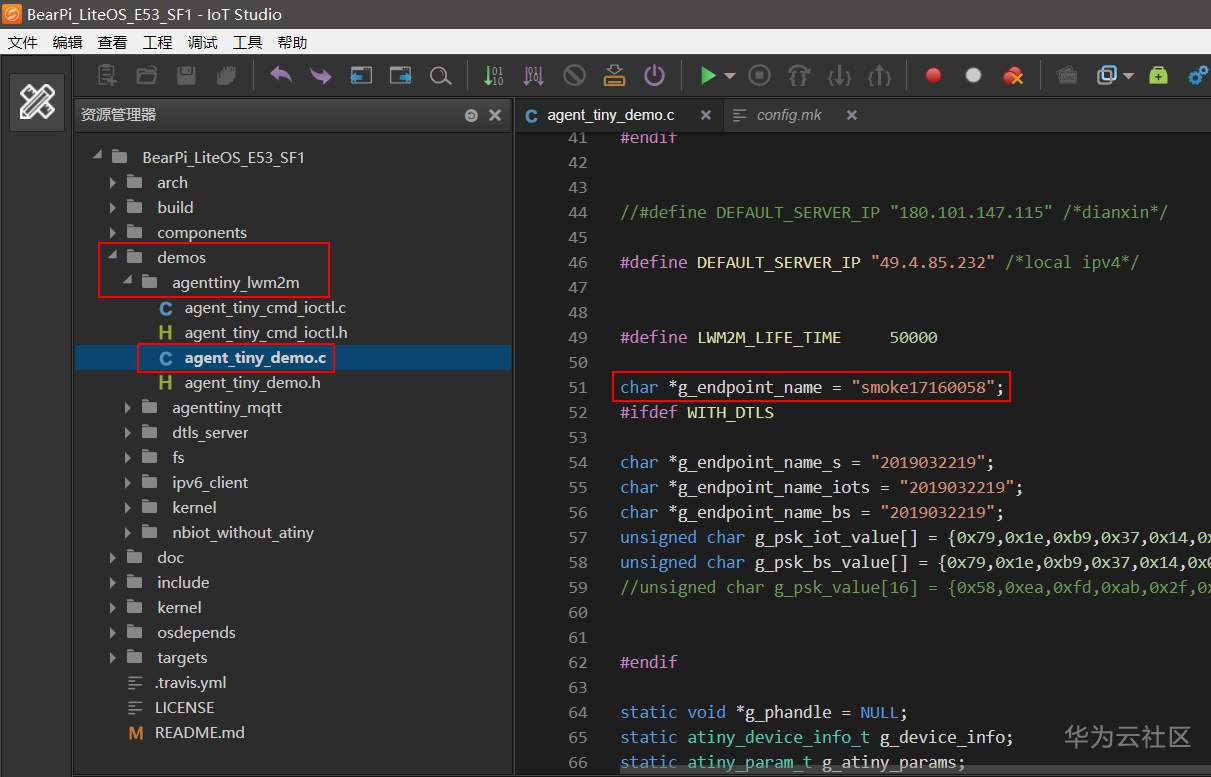Image resolution: width=1211 pixels, height=777 pixels.
Task: Click the pencil-ruler icon in left sidebar
Action: 37,101
